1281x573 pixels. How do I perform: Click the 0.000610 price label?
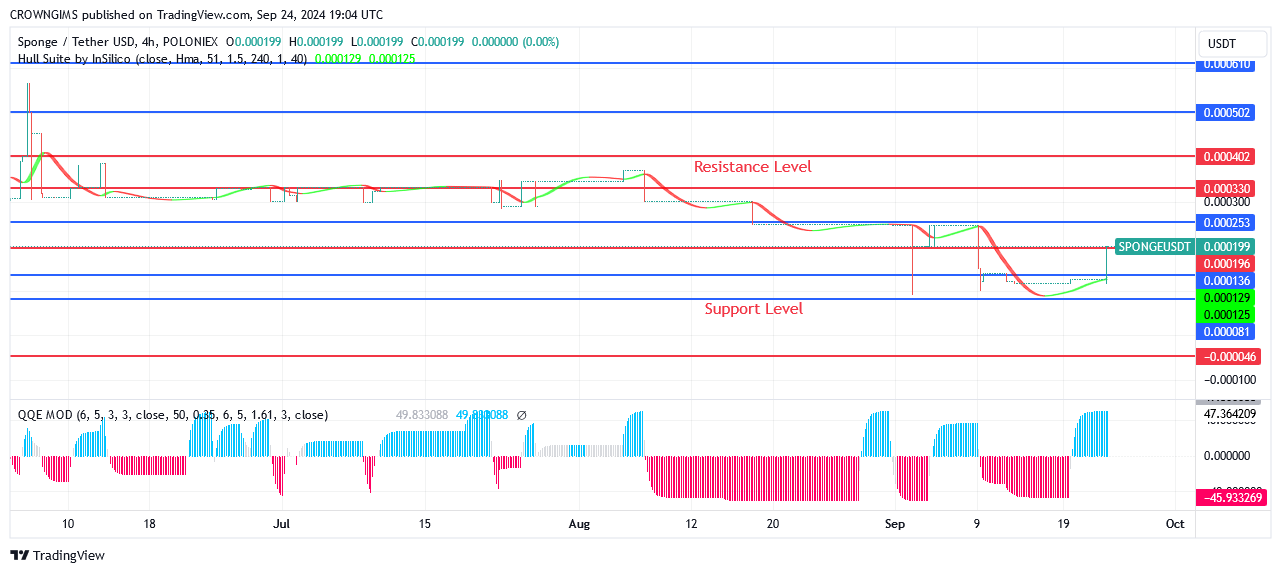1226,63
